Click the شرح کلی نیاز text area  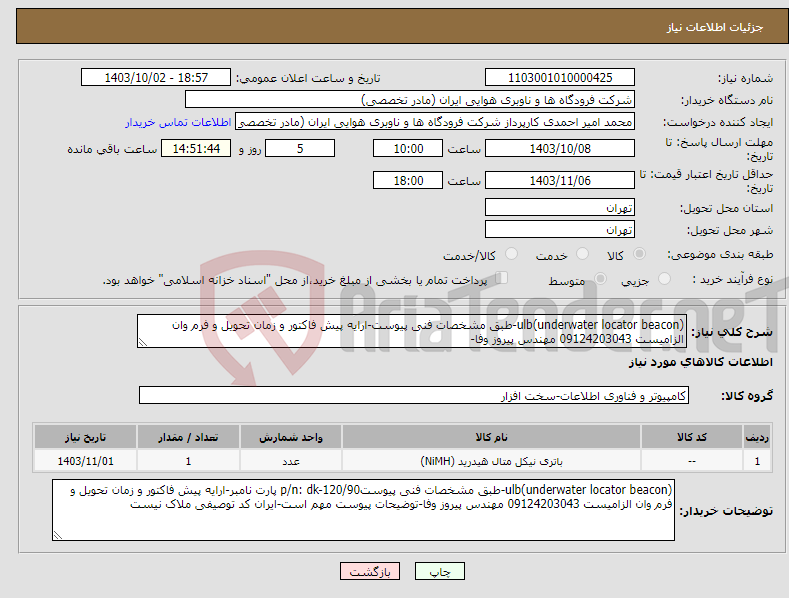click(x=412, y=331)
